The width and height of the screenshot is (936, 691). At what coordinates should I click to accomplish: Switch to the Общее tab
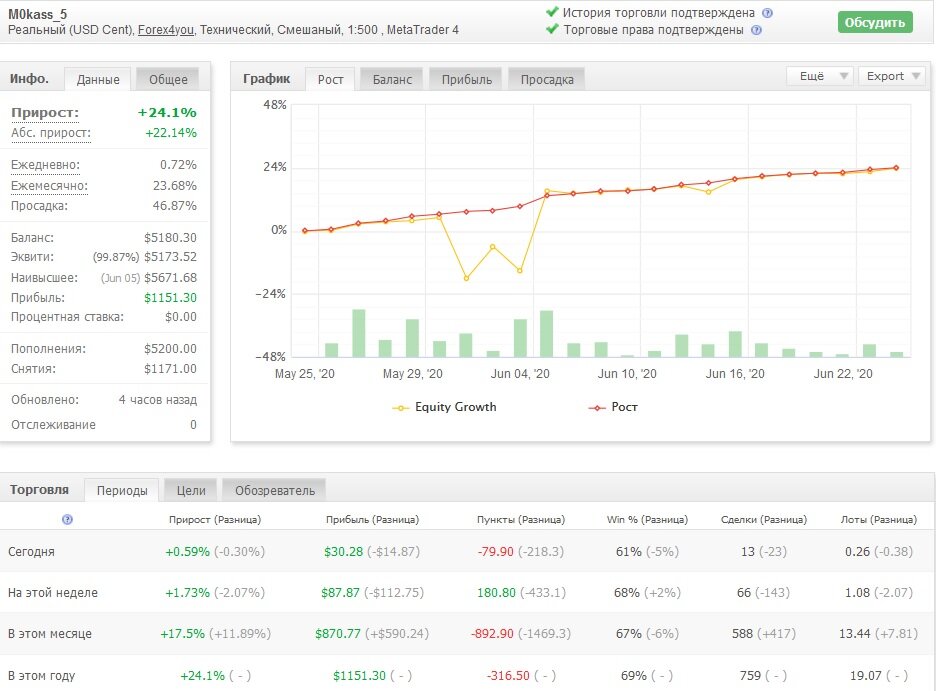[x=168, y=79]
